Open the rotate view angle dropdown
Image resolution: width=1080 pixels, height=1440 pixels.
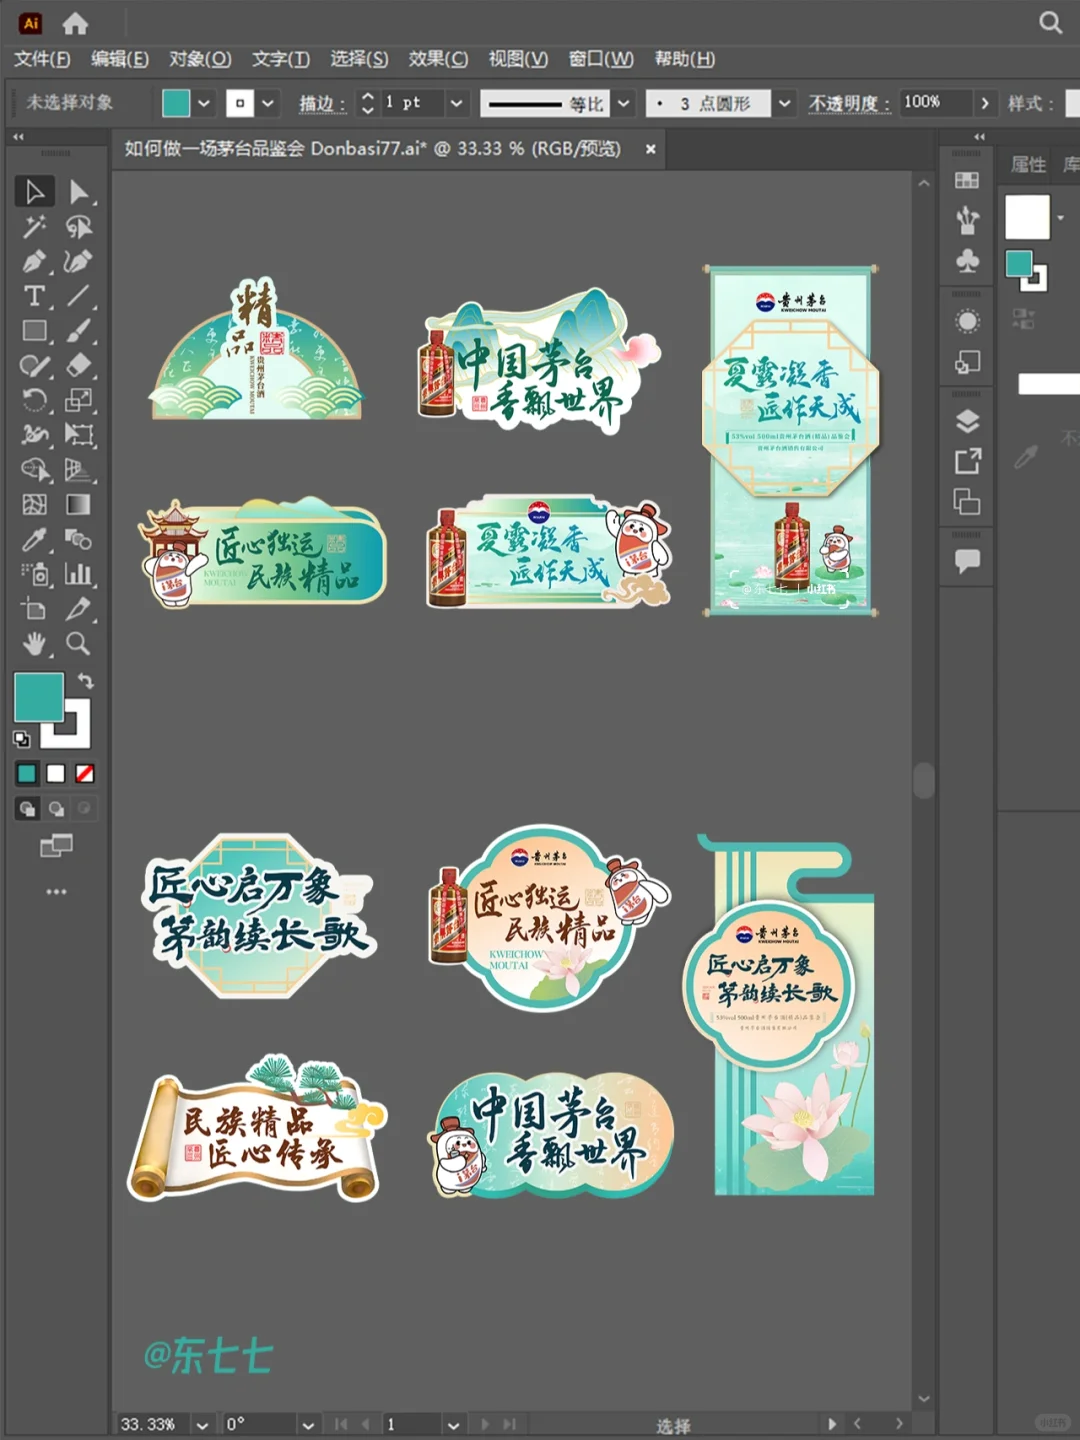[308, 1425]
